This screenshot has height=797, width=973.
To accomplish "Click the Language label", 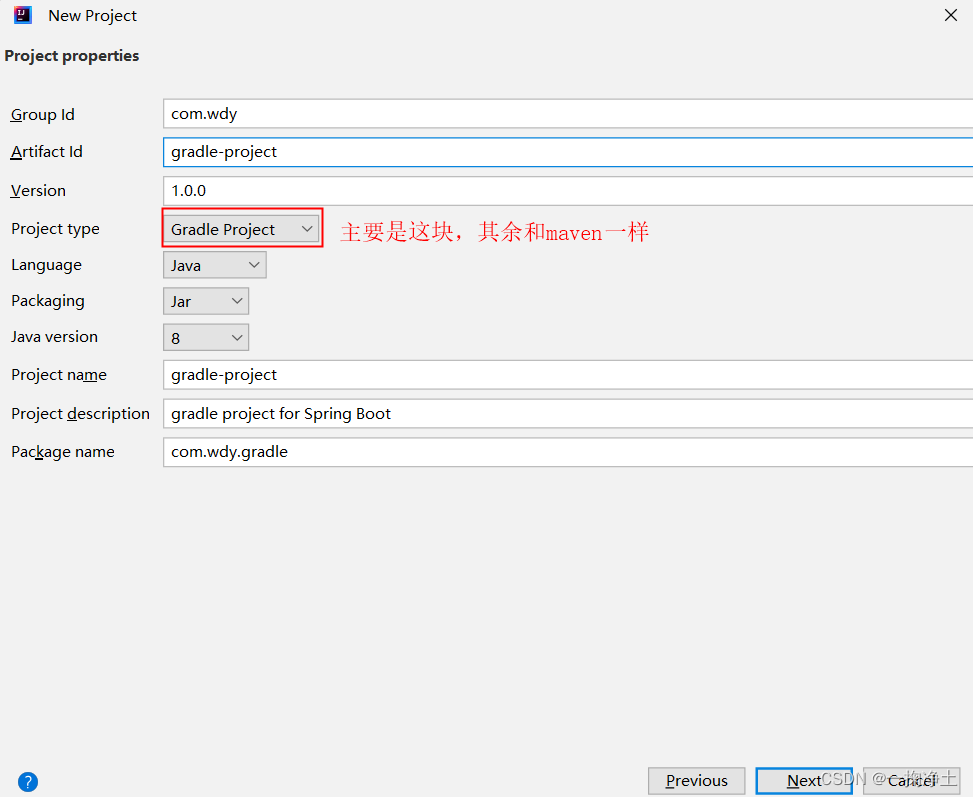I will [47, 265].
